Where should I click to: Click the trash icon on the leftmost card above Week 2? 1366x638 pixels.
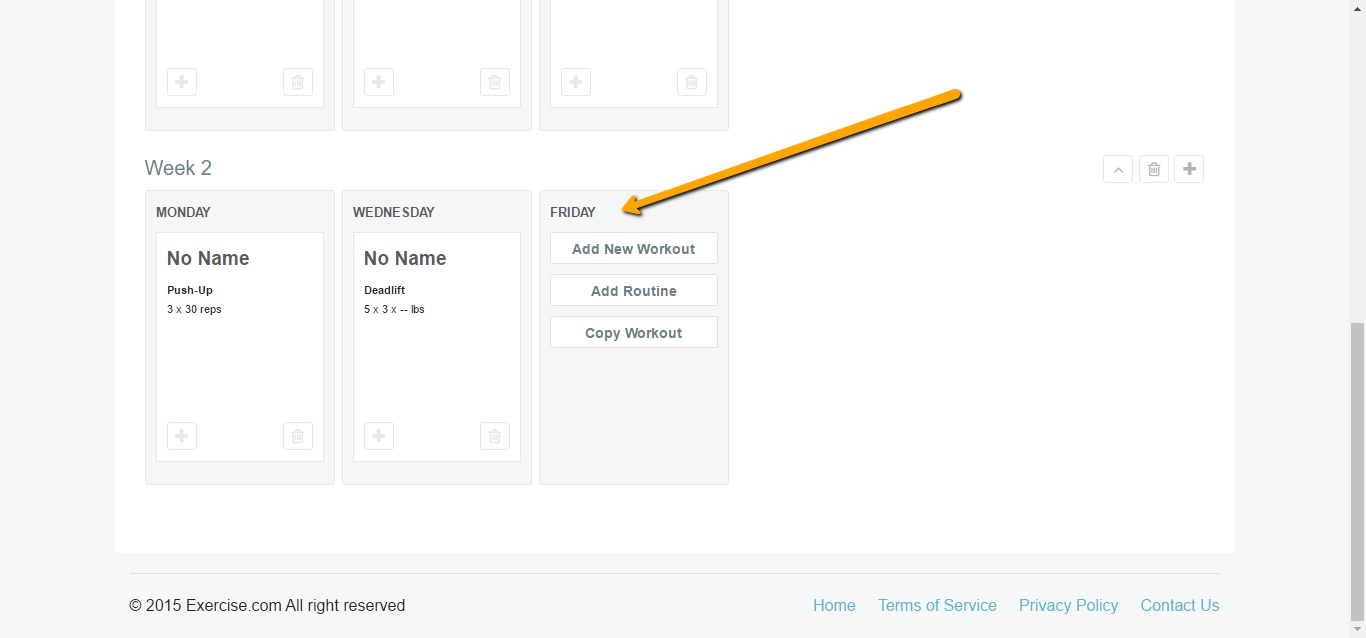click(x=298, y=82)
